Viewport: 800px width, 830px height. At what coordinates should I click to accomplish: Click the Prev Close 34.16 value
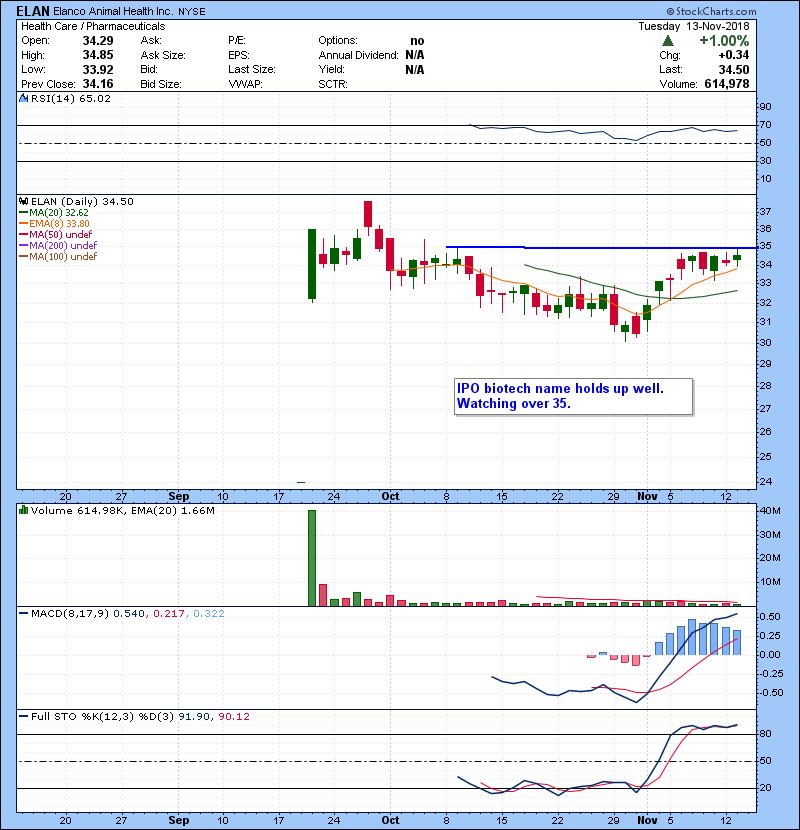[x=98, y=84]
